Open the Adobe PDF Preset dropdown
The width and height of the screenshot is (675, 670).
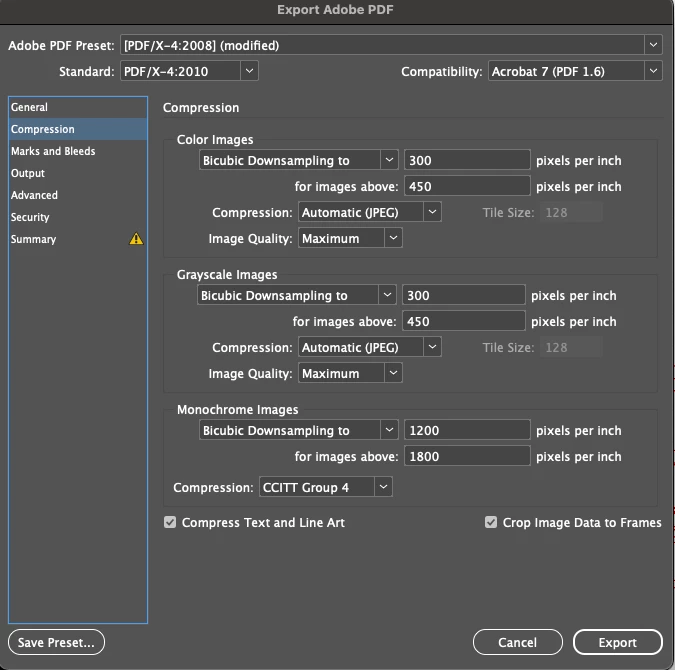pos(391,45)
